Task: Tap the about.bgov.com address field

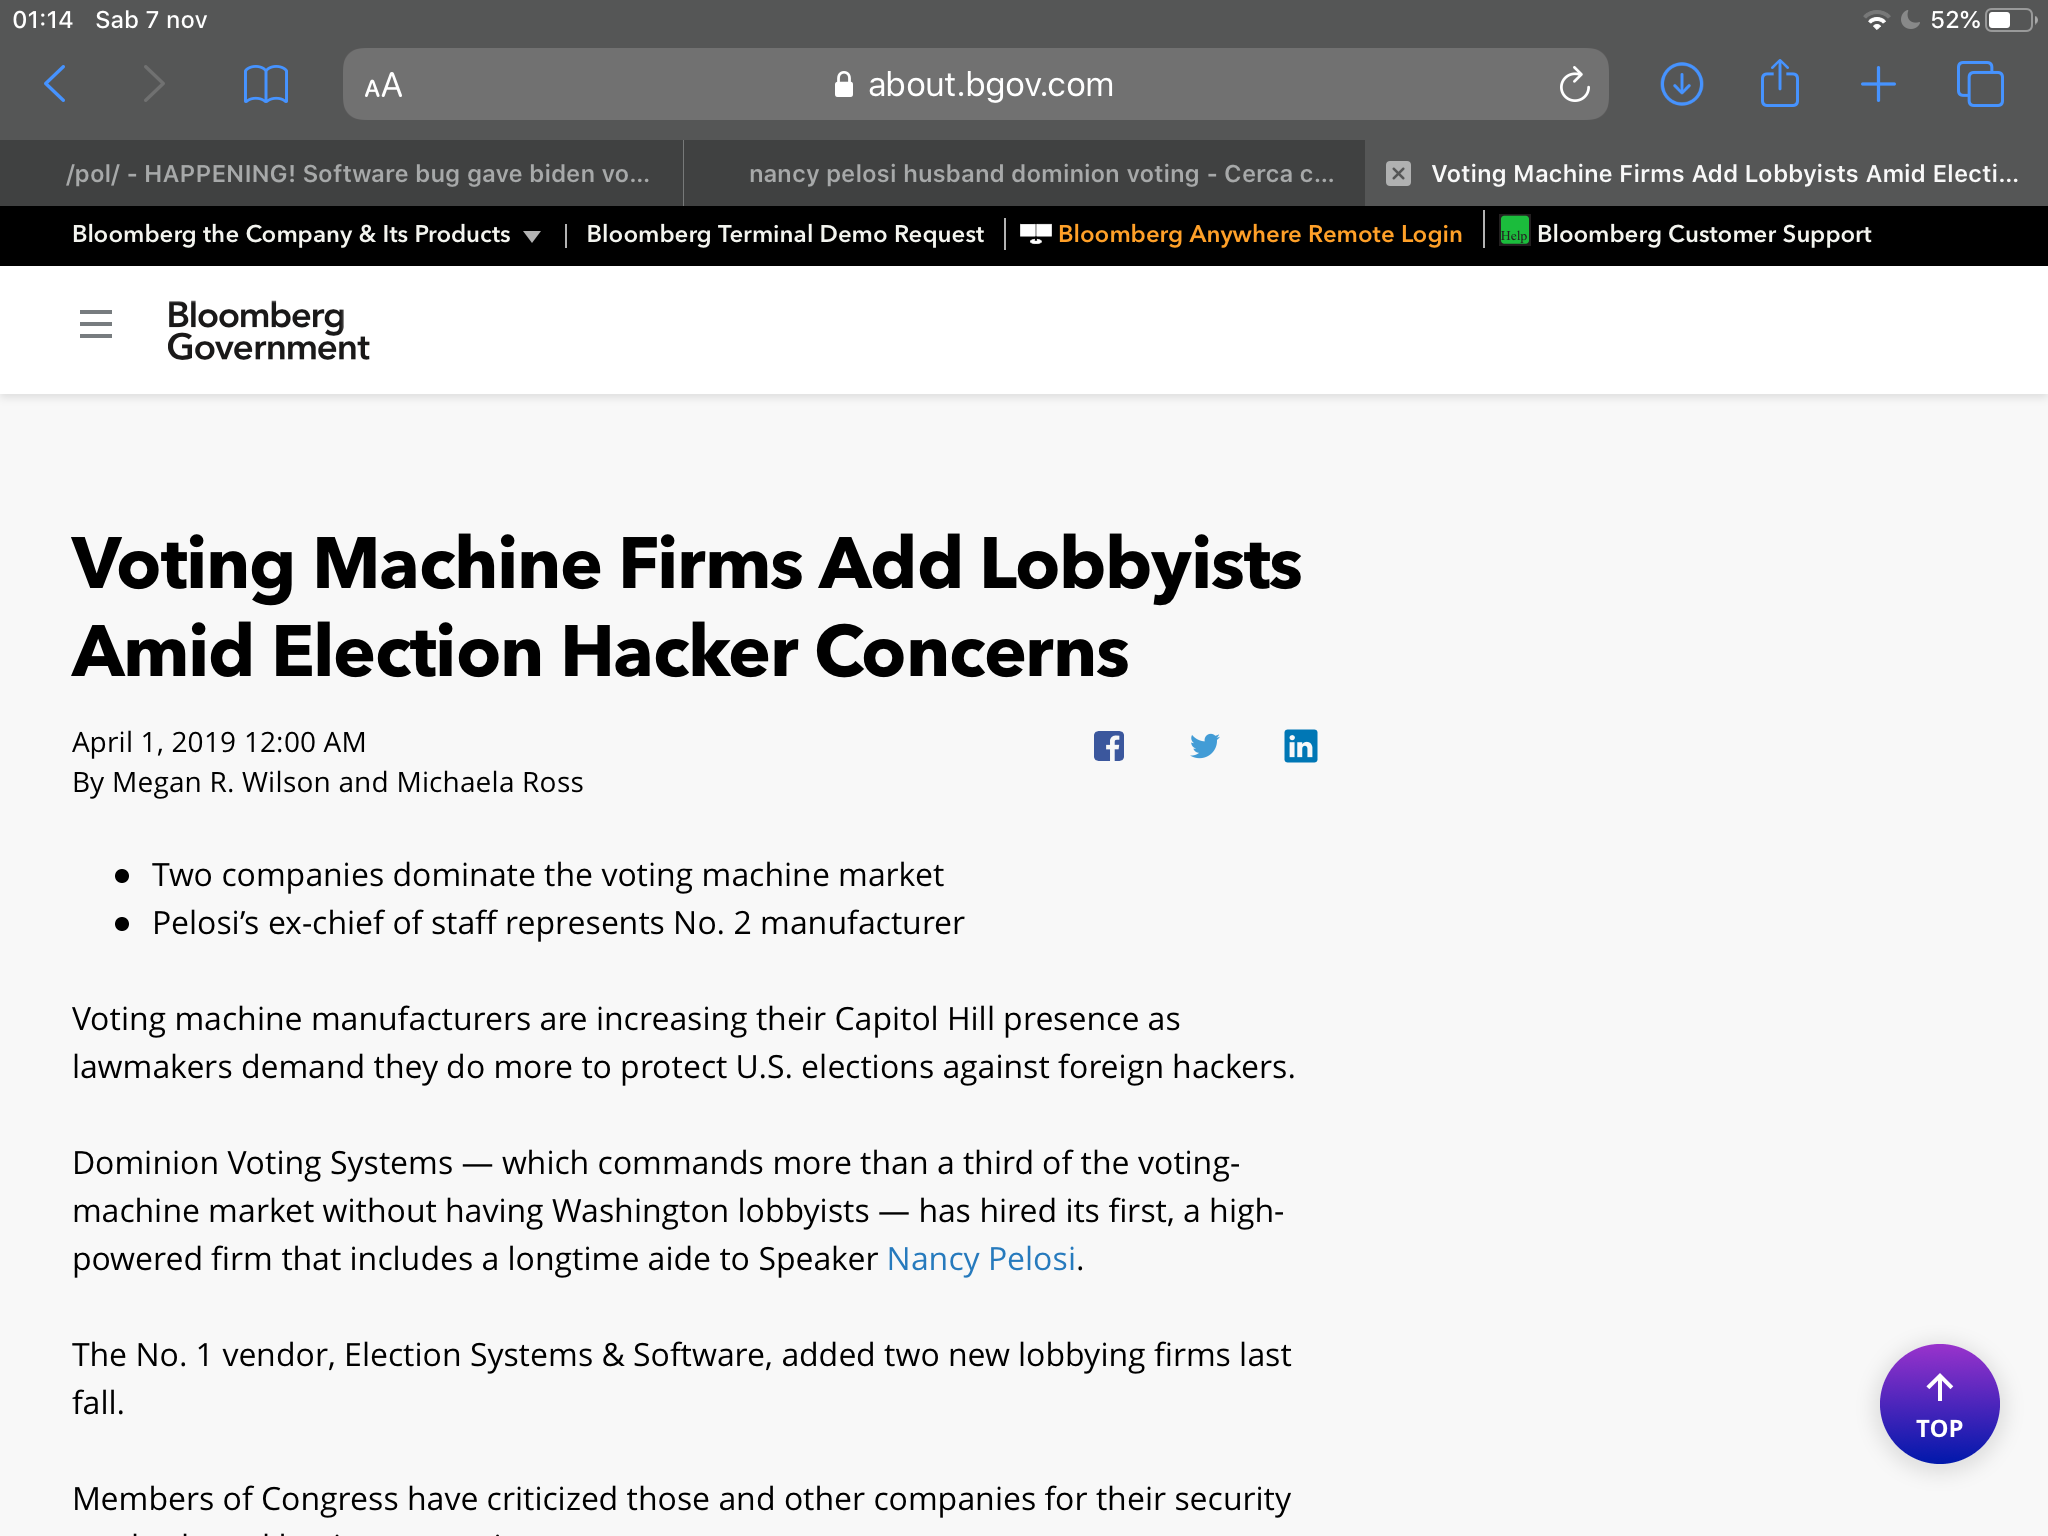Action: 975,84
